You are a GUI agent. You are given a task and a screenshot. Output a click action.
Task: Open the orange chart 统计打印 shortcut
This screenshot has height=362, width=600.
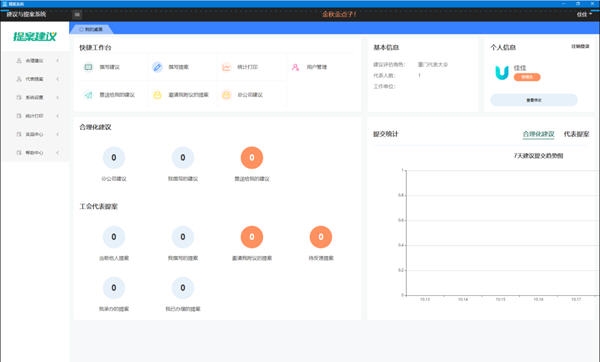[x=227, y=67]
